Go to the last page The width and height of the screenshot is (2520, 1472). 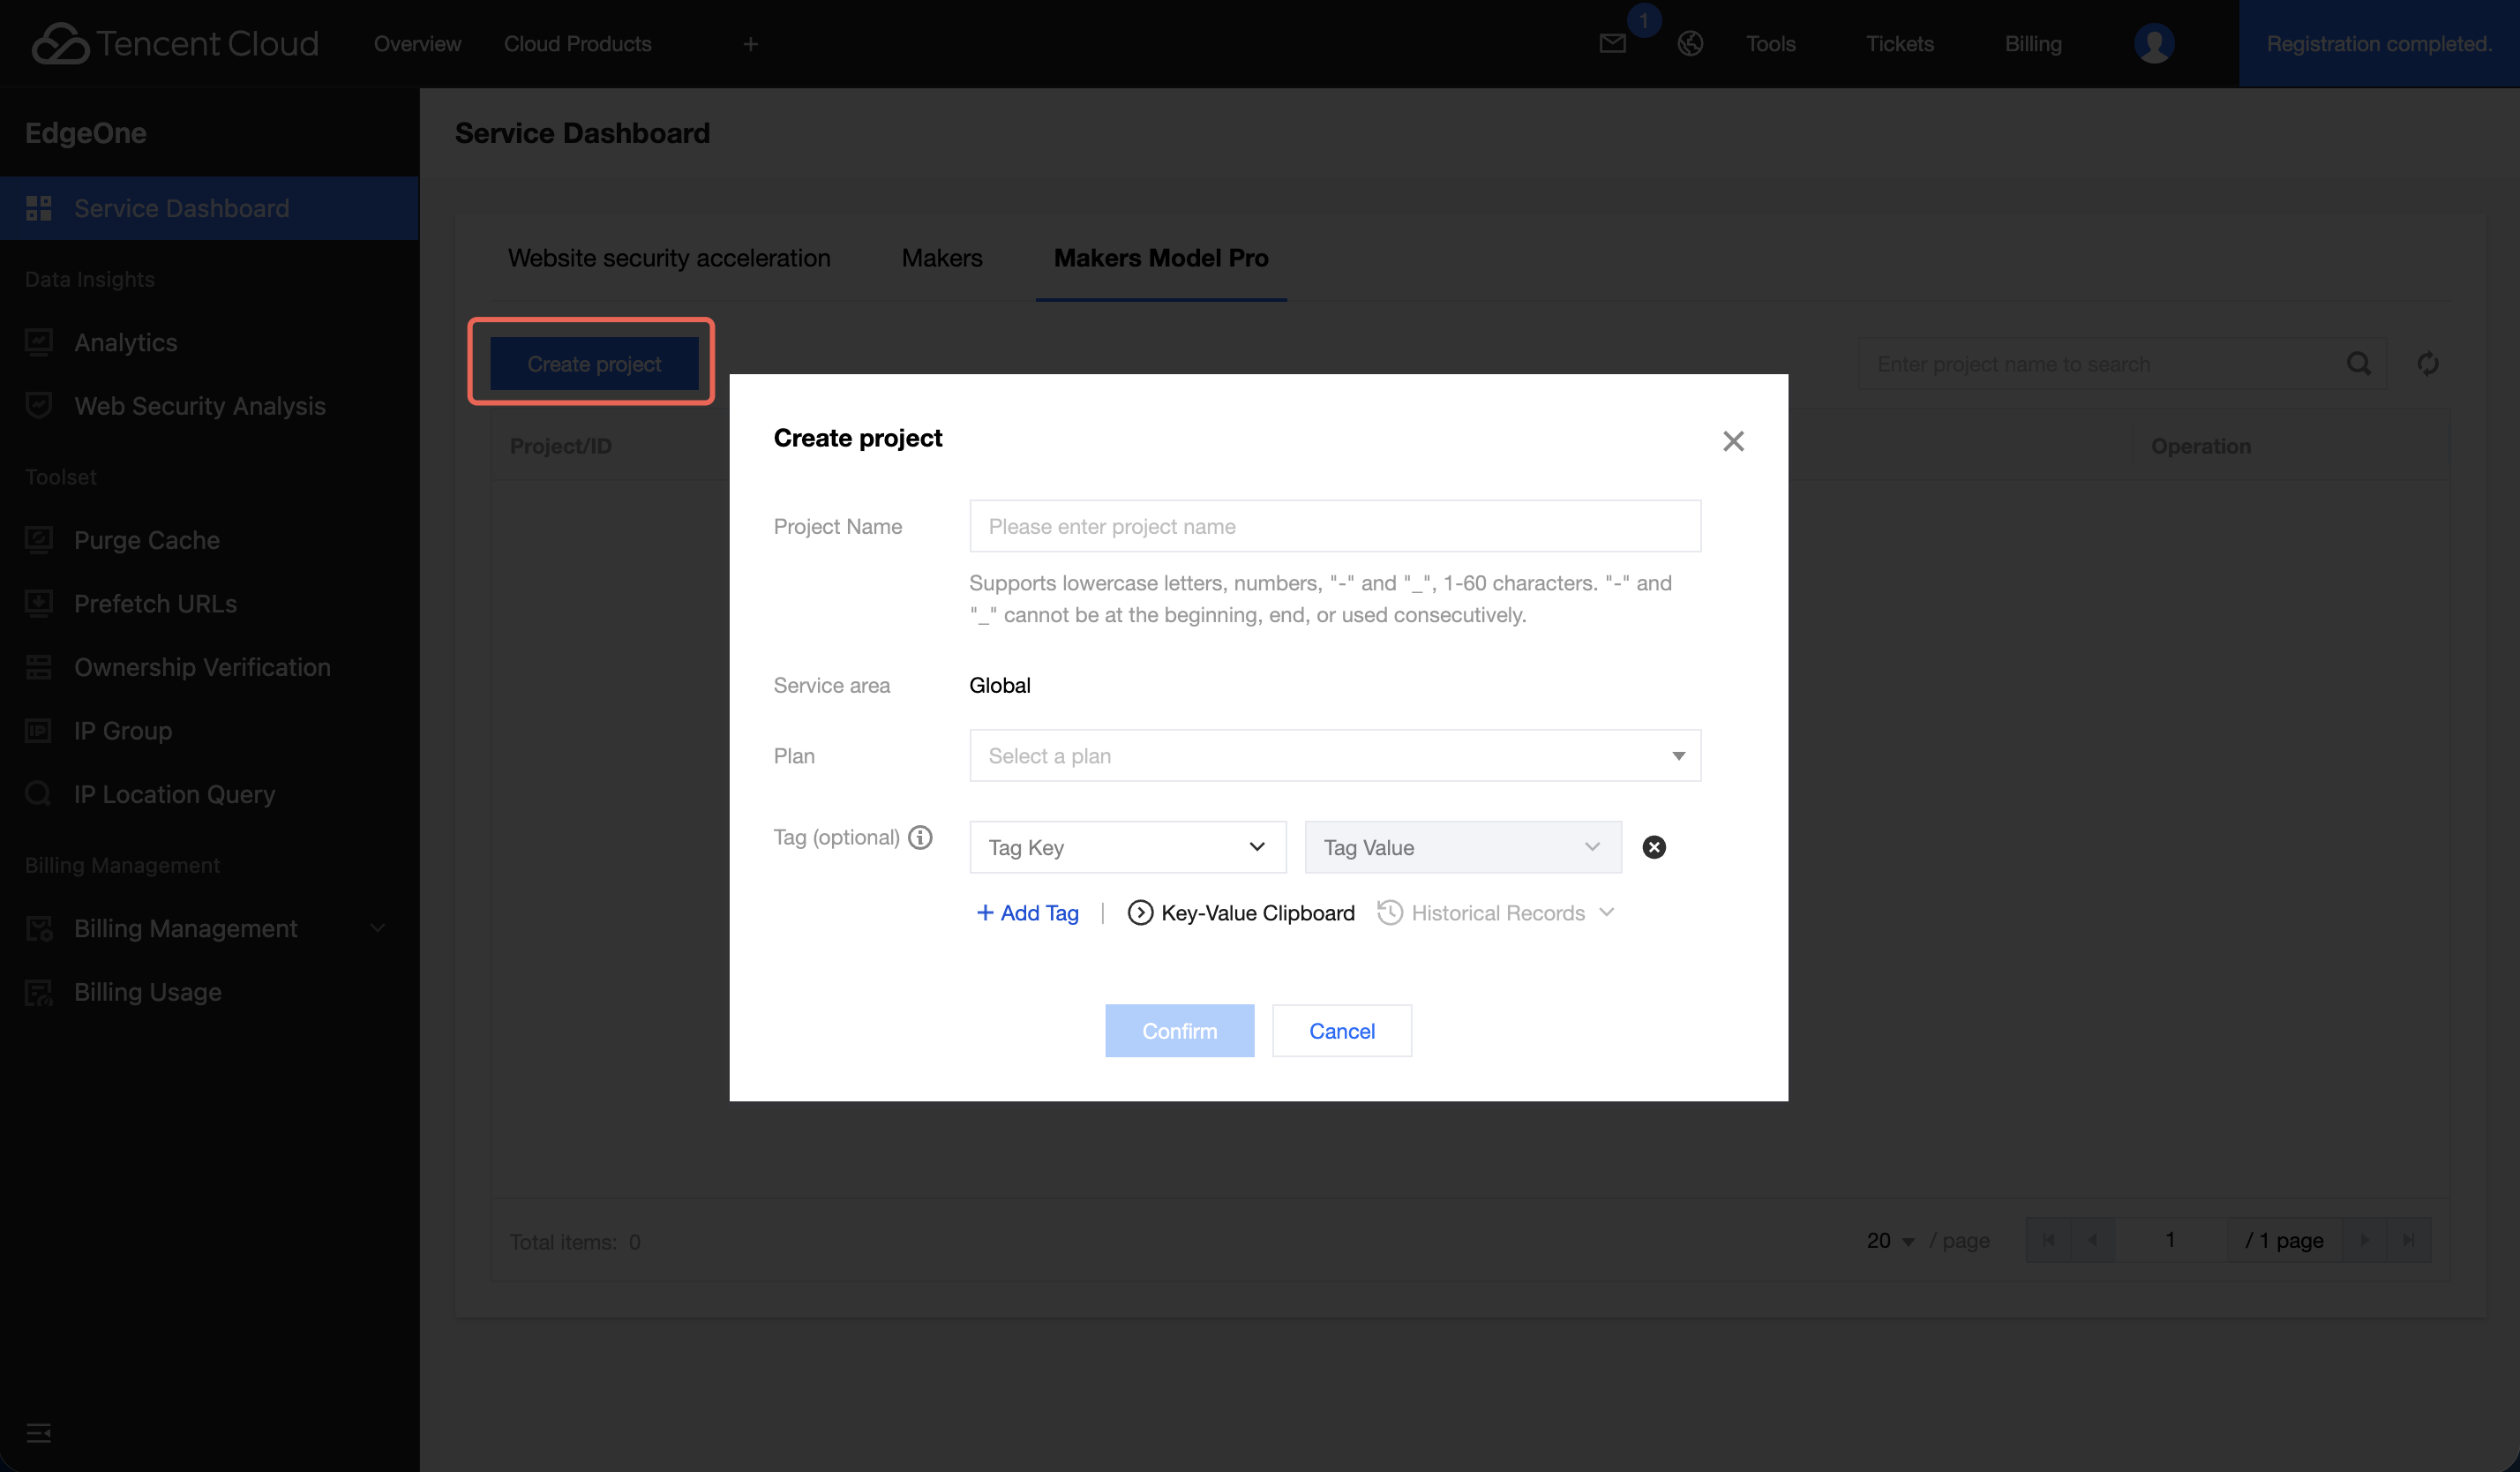pyautogui.click(x=2409, y=1240)
